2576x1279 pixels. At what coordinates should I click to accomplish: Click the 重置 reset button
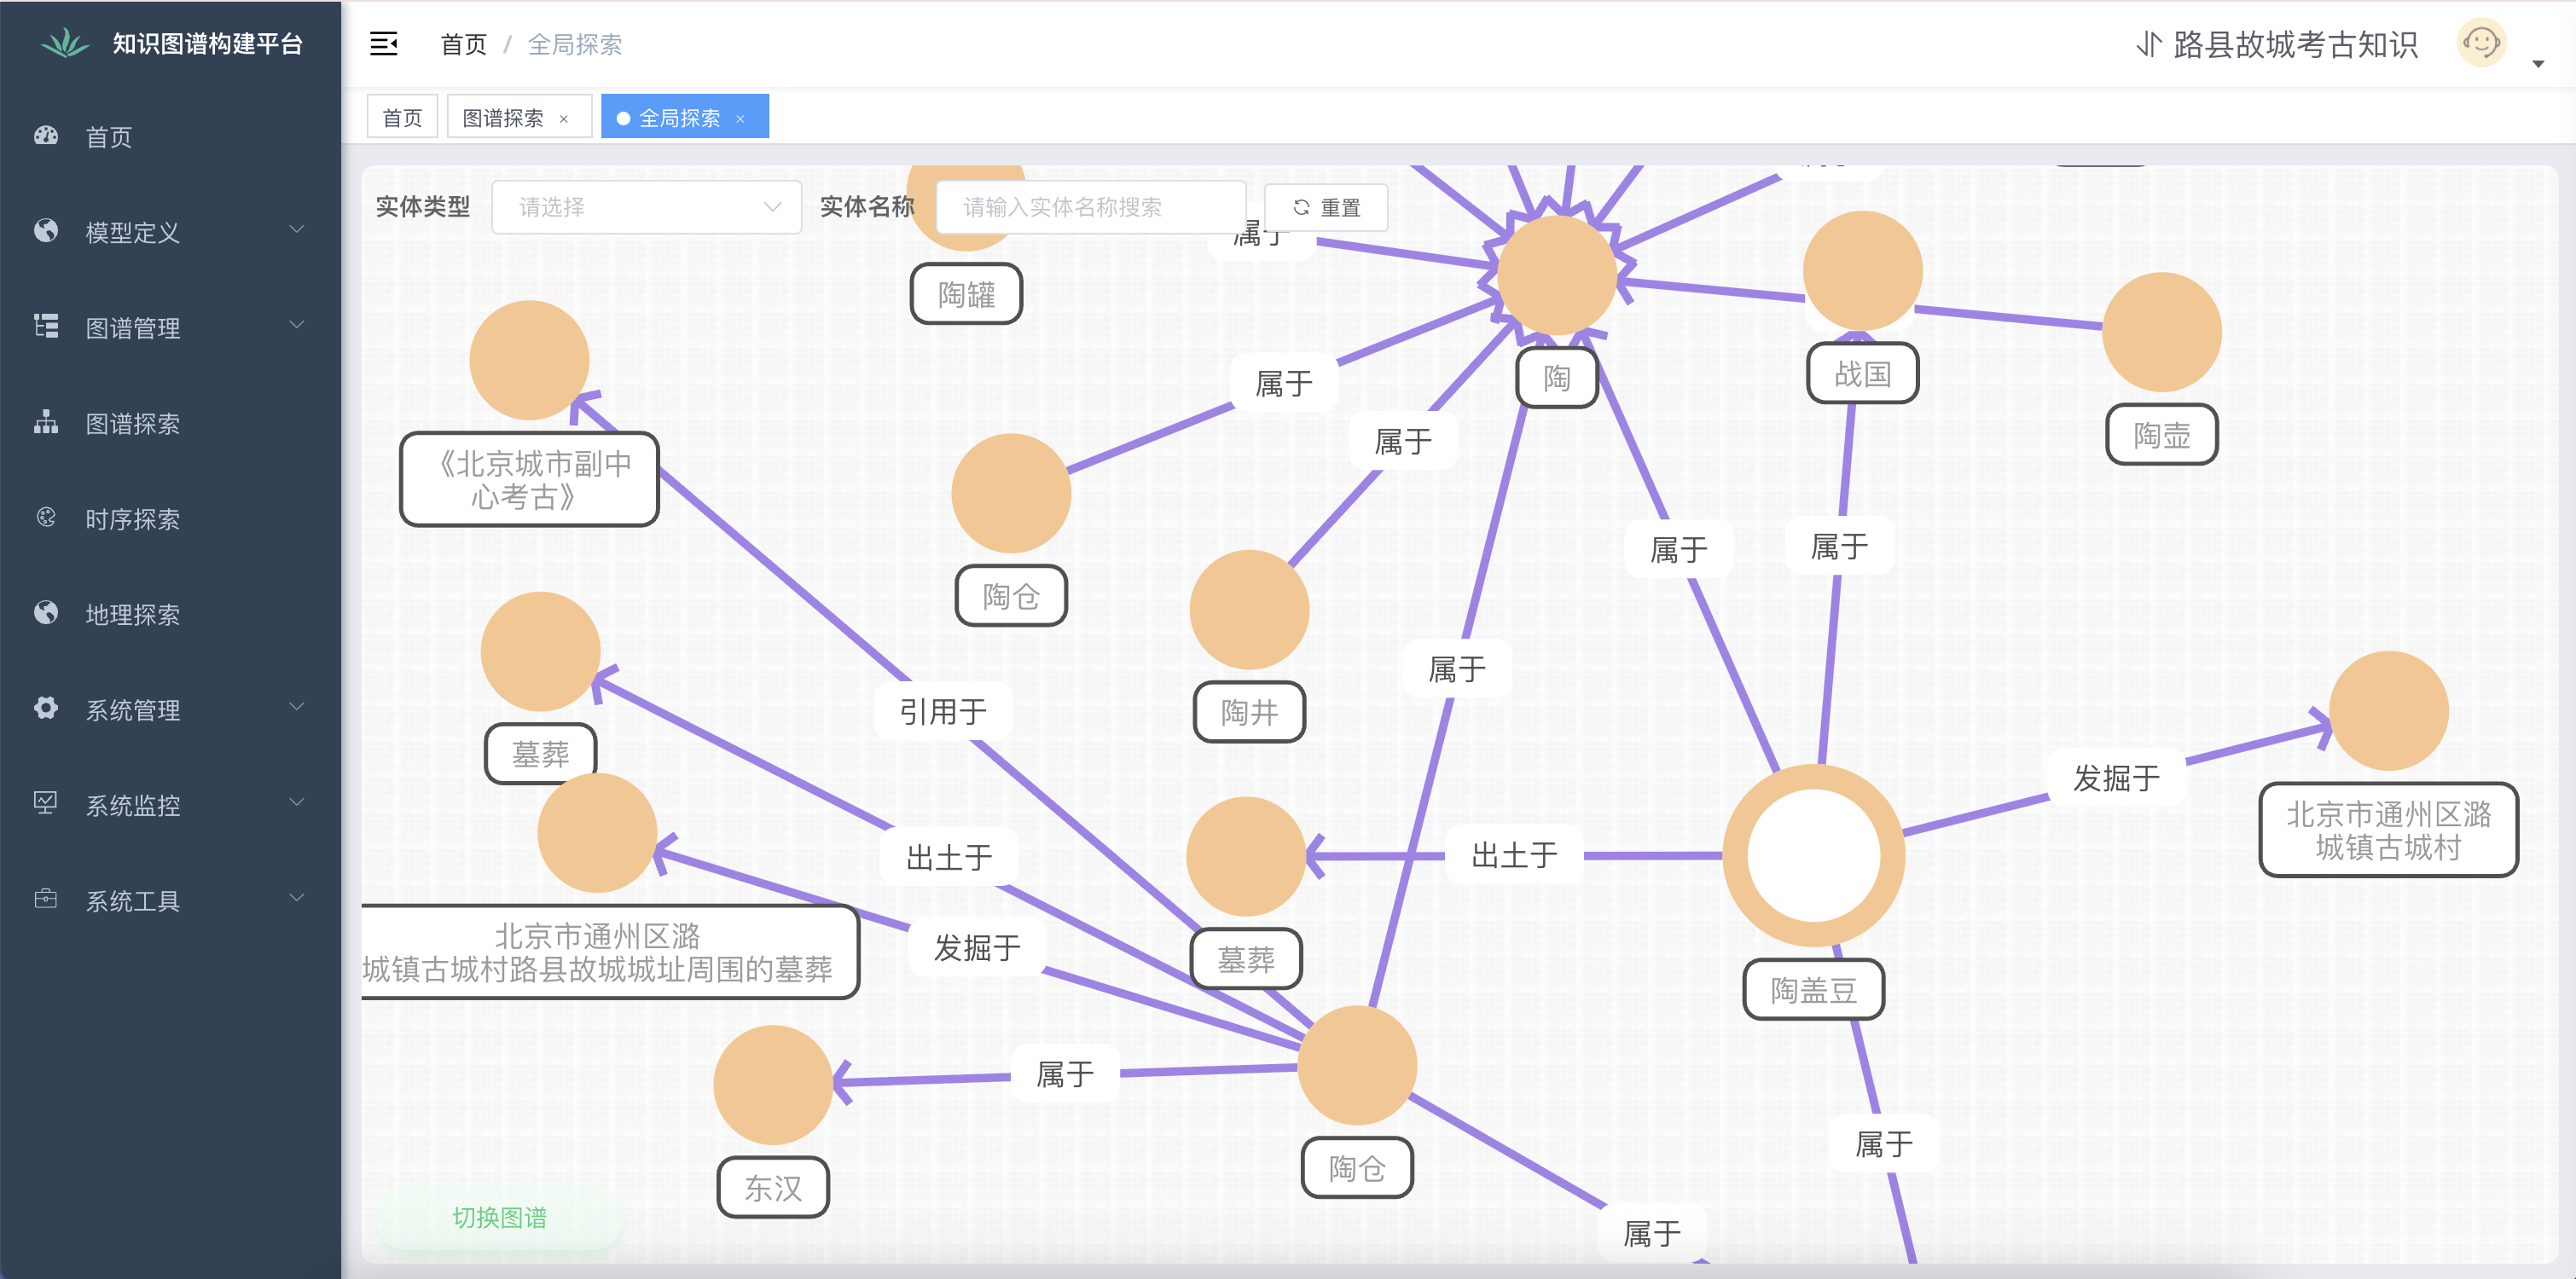1326,207
